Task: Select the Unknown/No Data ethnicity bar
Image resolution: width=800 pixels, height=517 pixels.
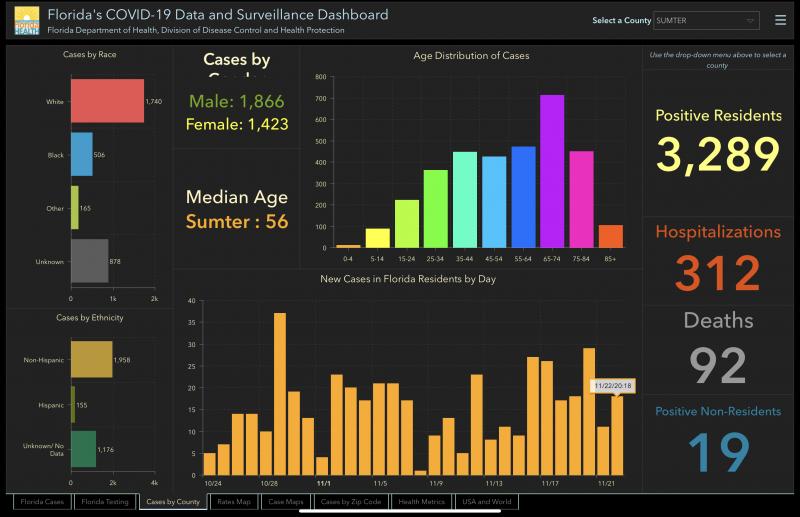Action: [84, 449]
